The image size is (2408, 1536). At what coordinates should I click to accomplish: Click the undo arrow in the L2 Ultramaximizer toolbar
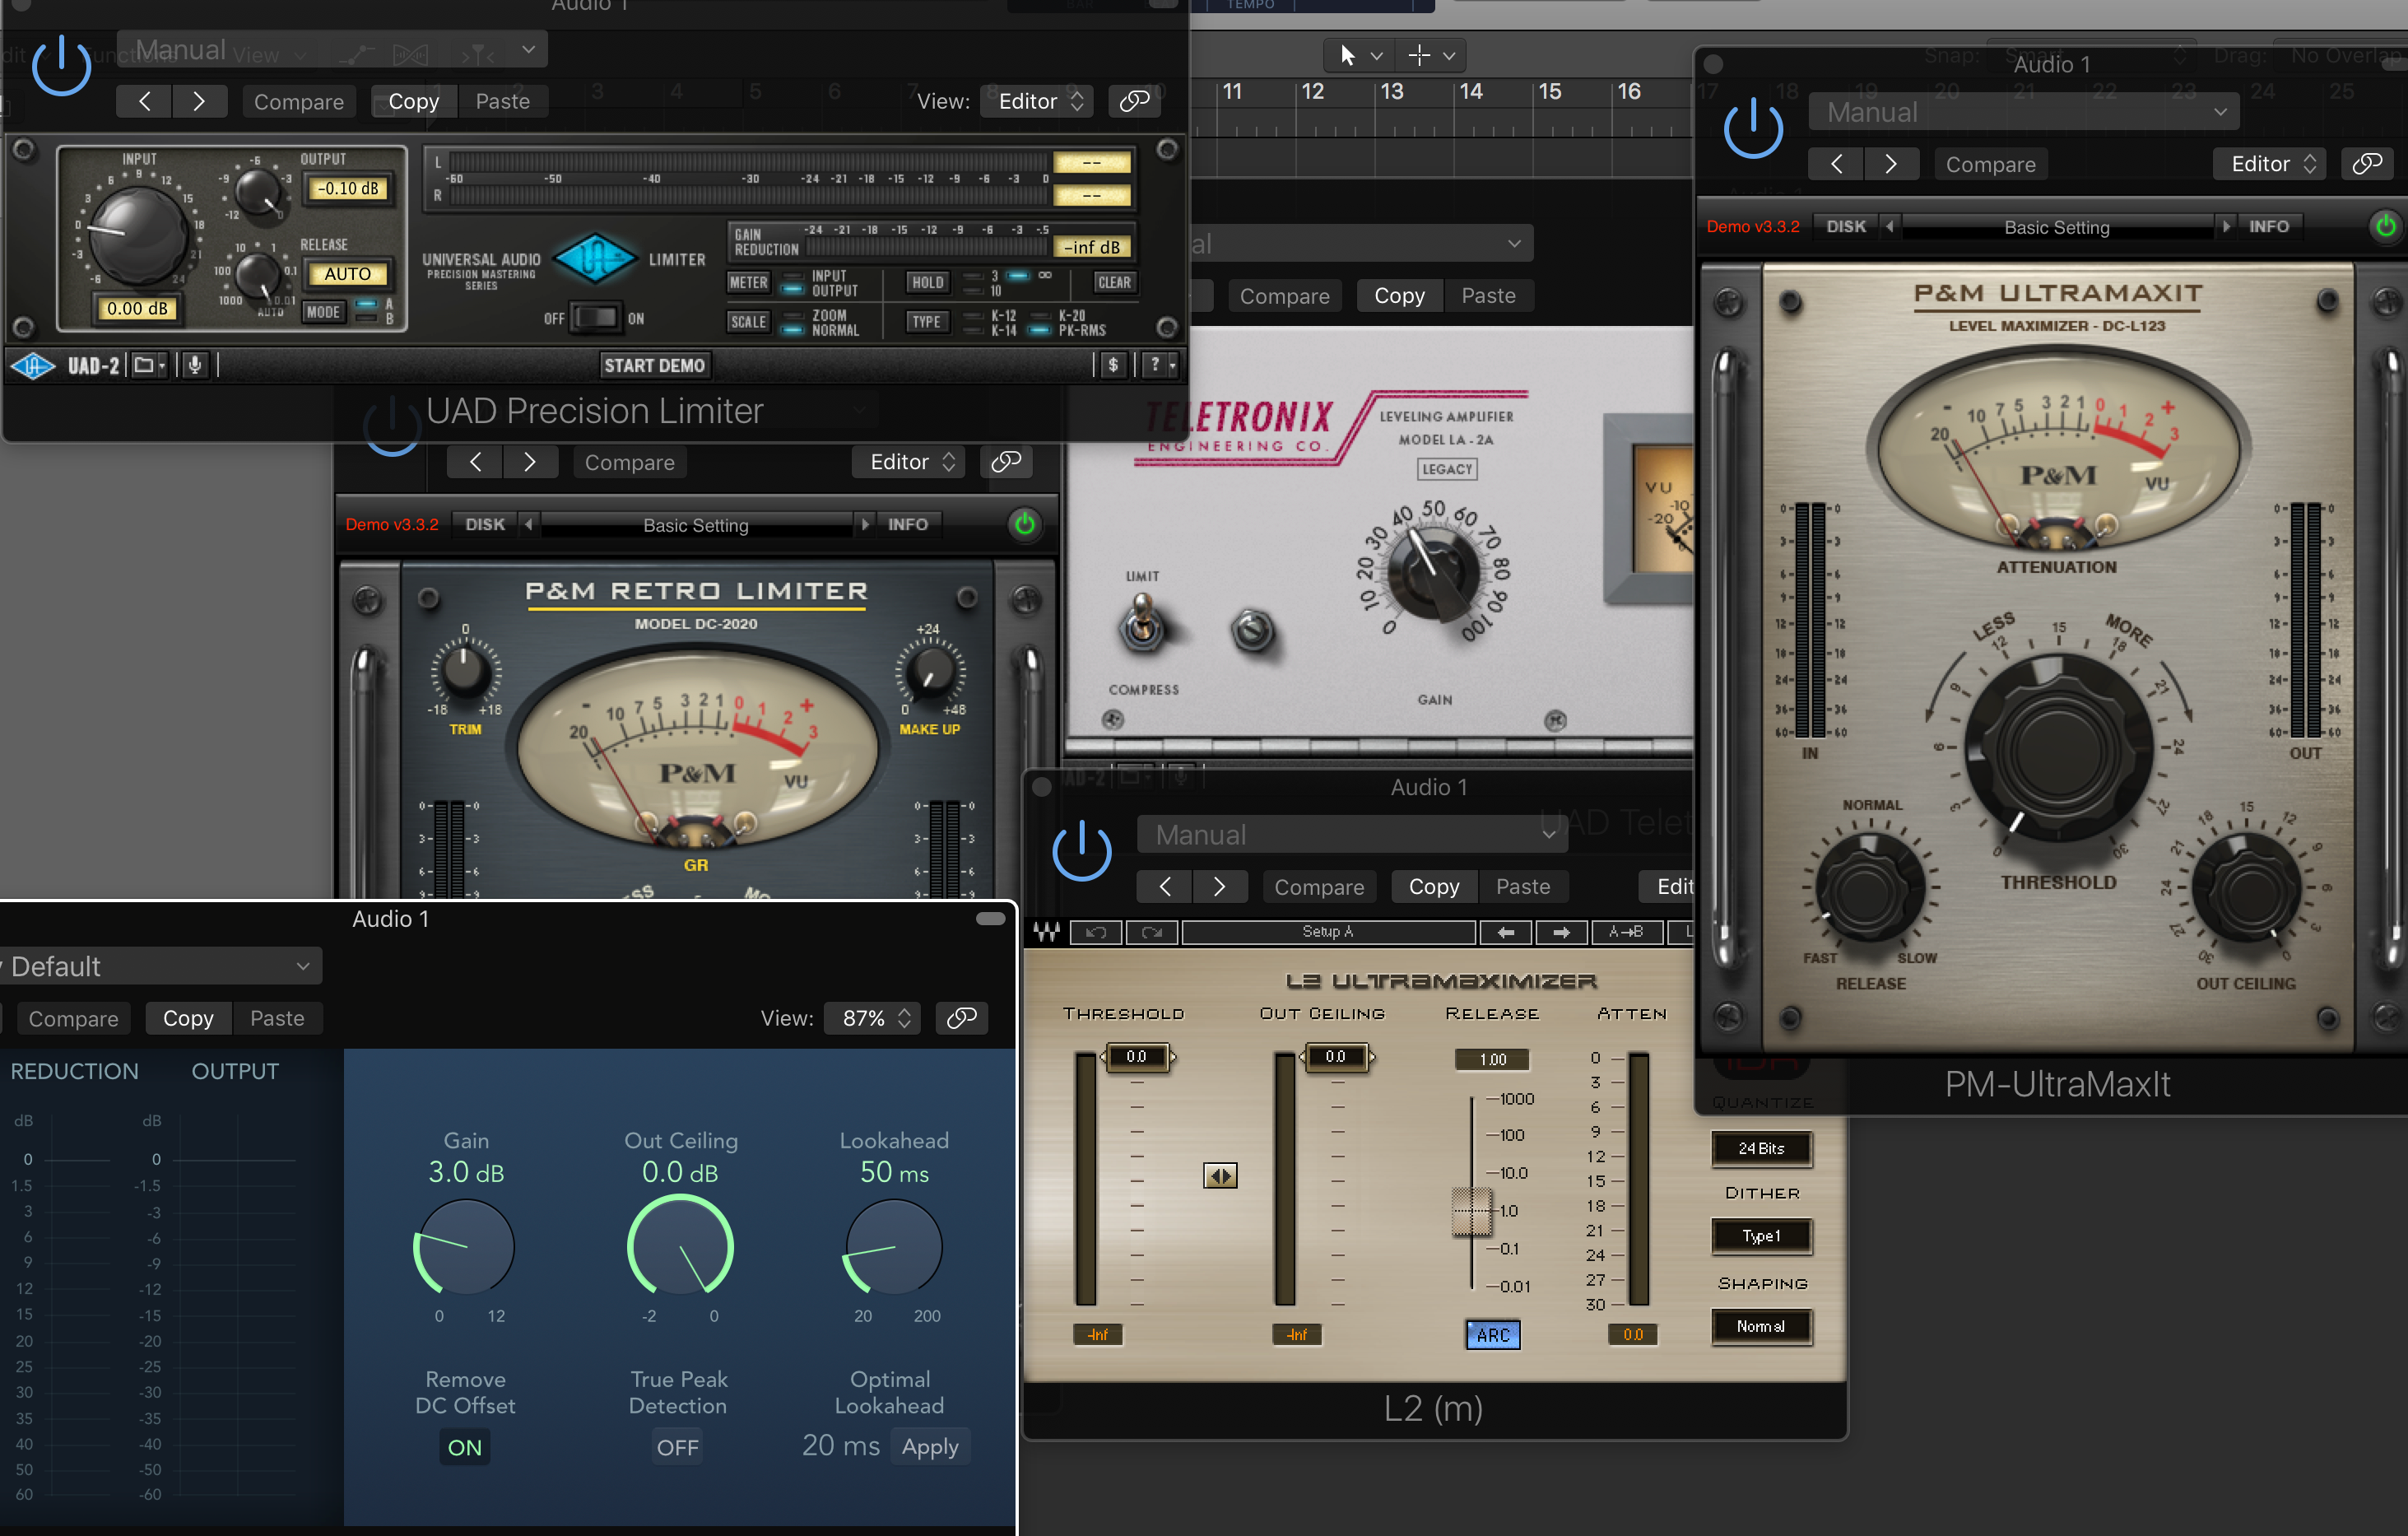(1097, 932)
